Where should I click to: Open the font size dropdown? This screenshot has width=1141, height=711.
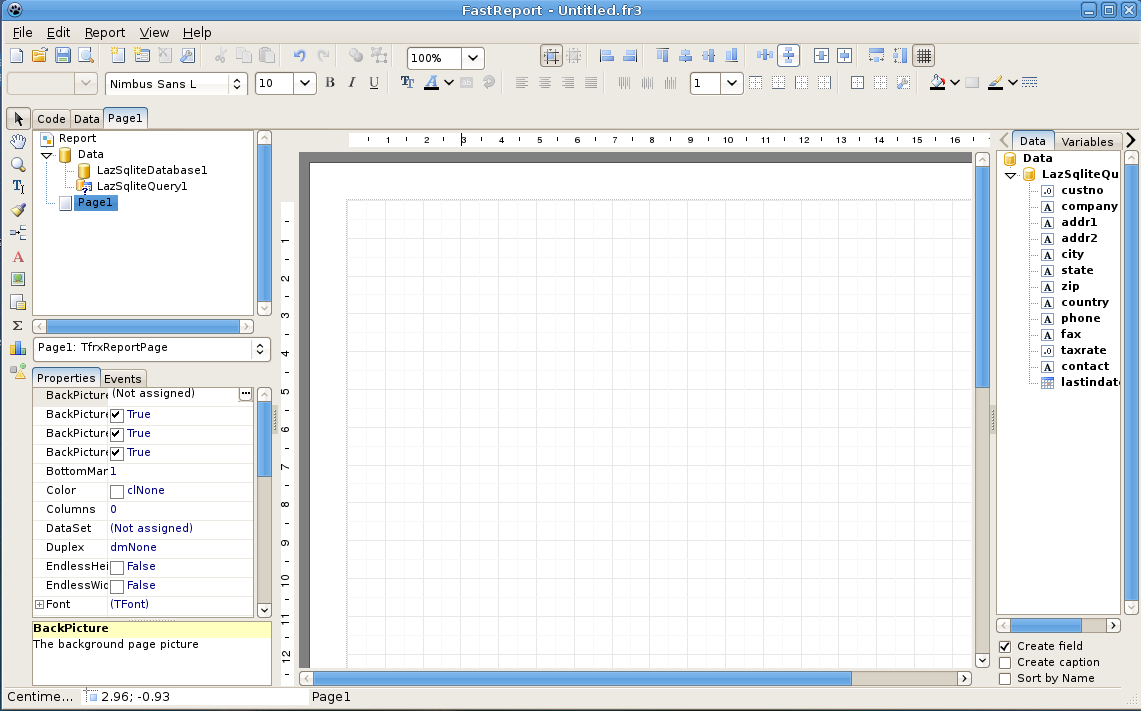tap(307, 83)
